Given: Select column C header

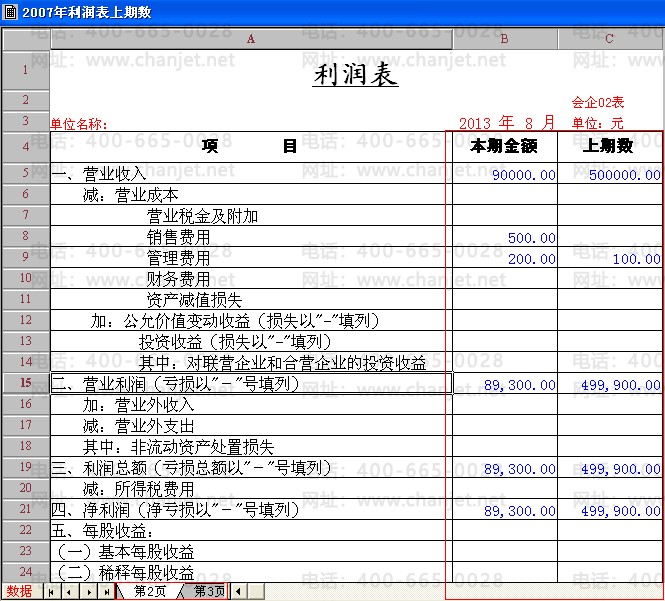Looking at the screenshot, I should coord(609,39).
